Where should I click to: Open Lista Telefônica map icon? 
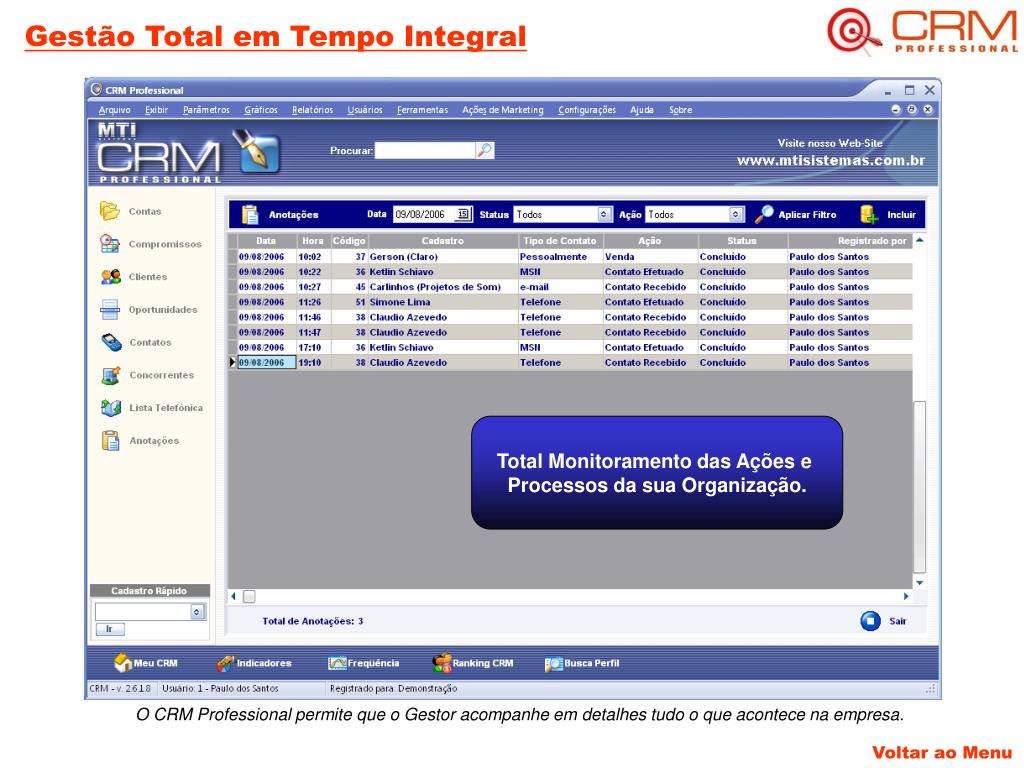[111, 408]
